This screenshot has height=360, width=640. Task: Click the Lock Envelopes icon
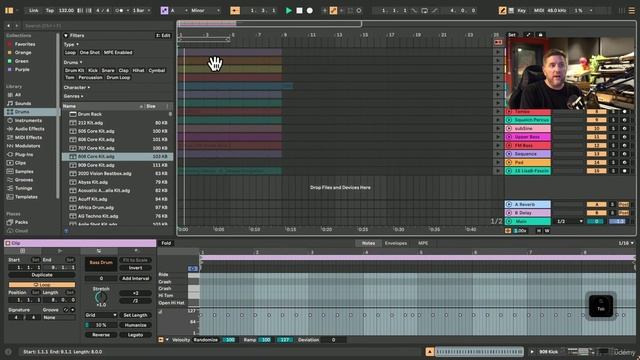[540, 35]
